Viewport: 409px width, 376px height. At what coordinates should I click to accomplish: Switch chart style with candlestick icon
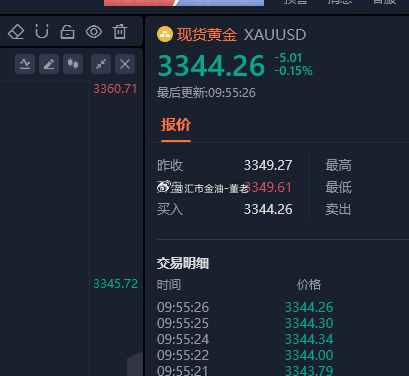(73, 64)
